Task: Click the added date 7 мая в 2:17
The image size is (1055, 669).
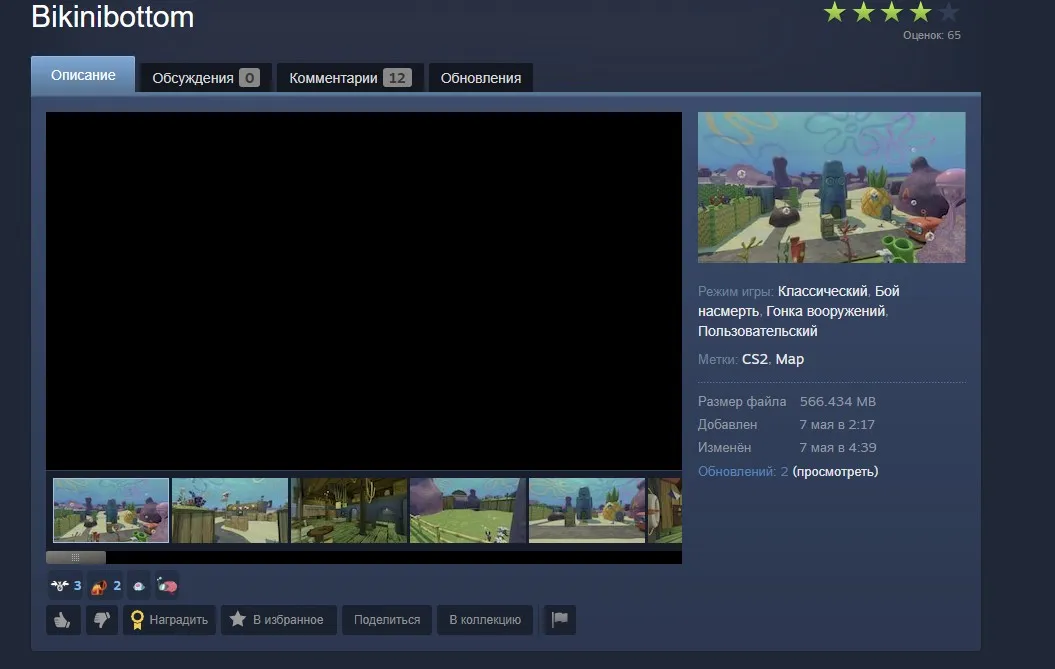Action: click(x=837, y=425)
